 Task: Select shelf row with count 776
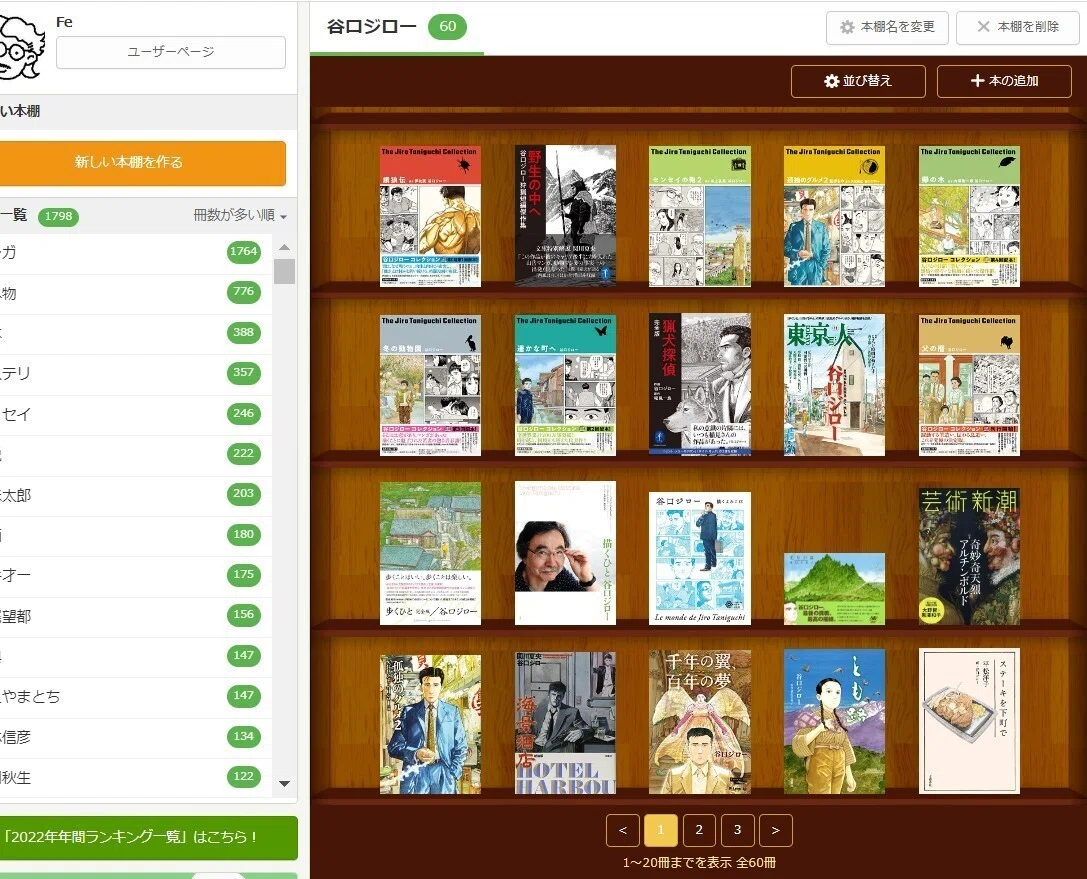coord(135,293)
